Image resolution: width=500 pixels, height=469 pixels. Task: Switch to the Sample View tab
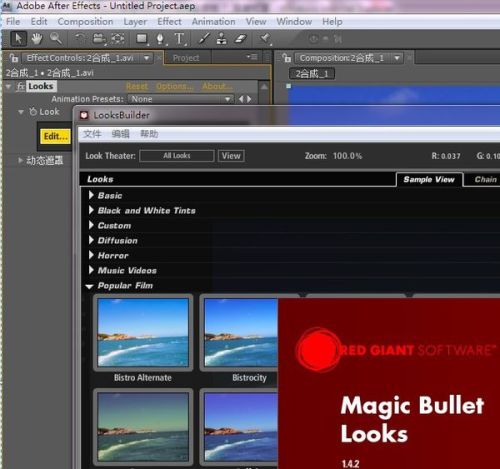(429, 180)
